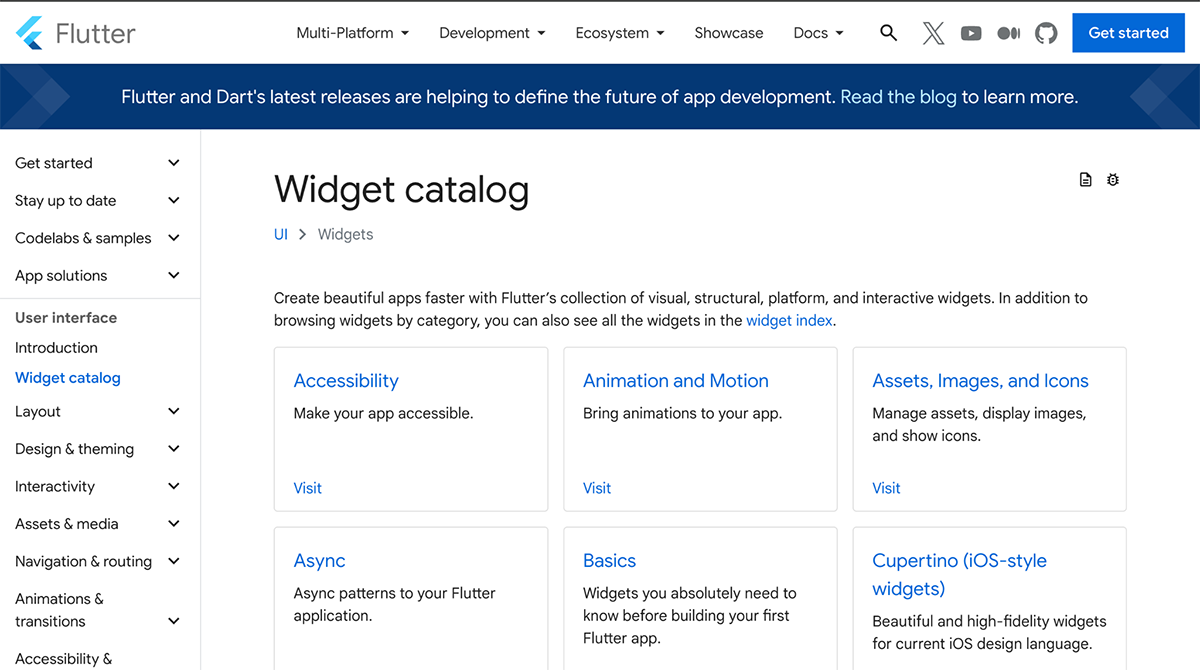1200x670 pixels.
Task: Open Flutter's X profile icon
Action: point(933,32)
